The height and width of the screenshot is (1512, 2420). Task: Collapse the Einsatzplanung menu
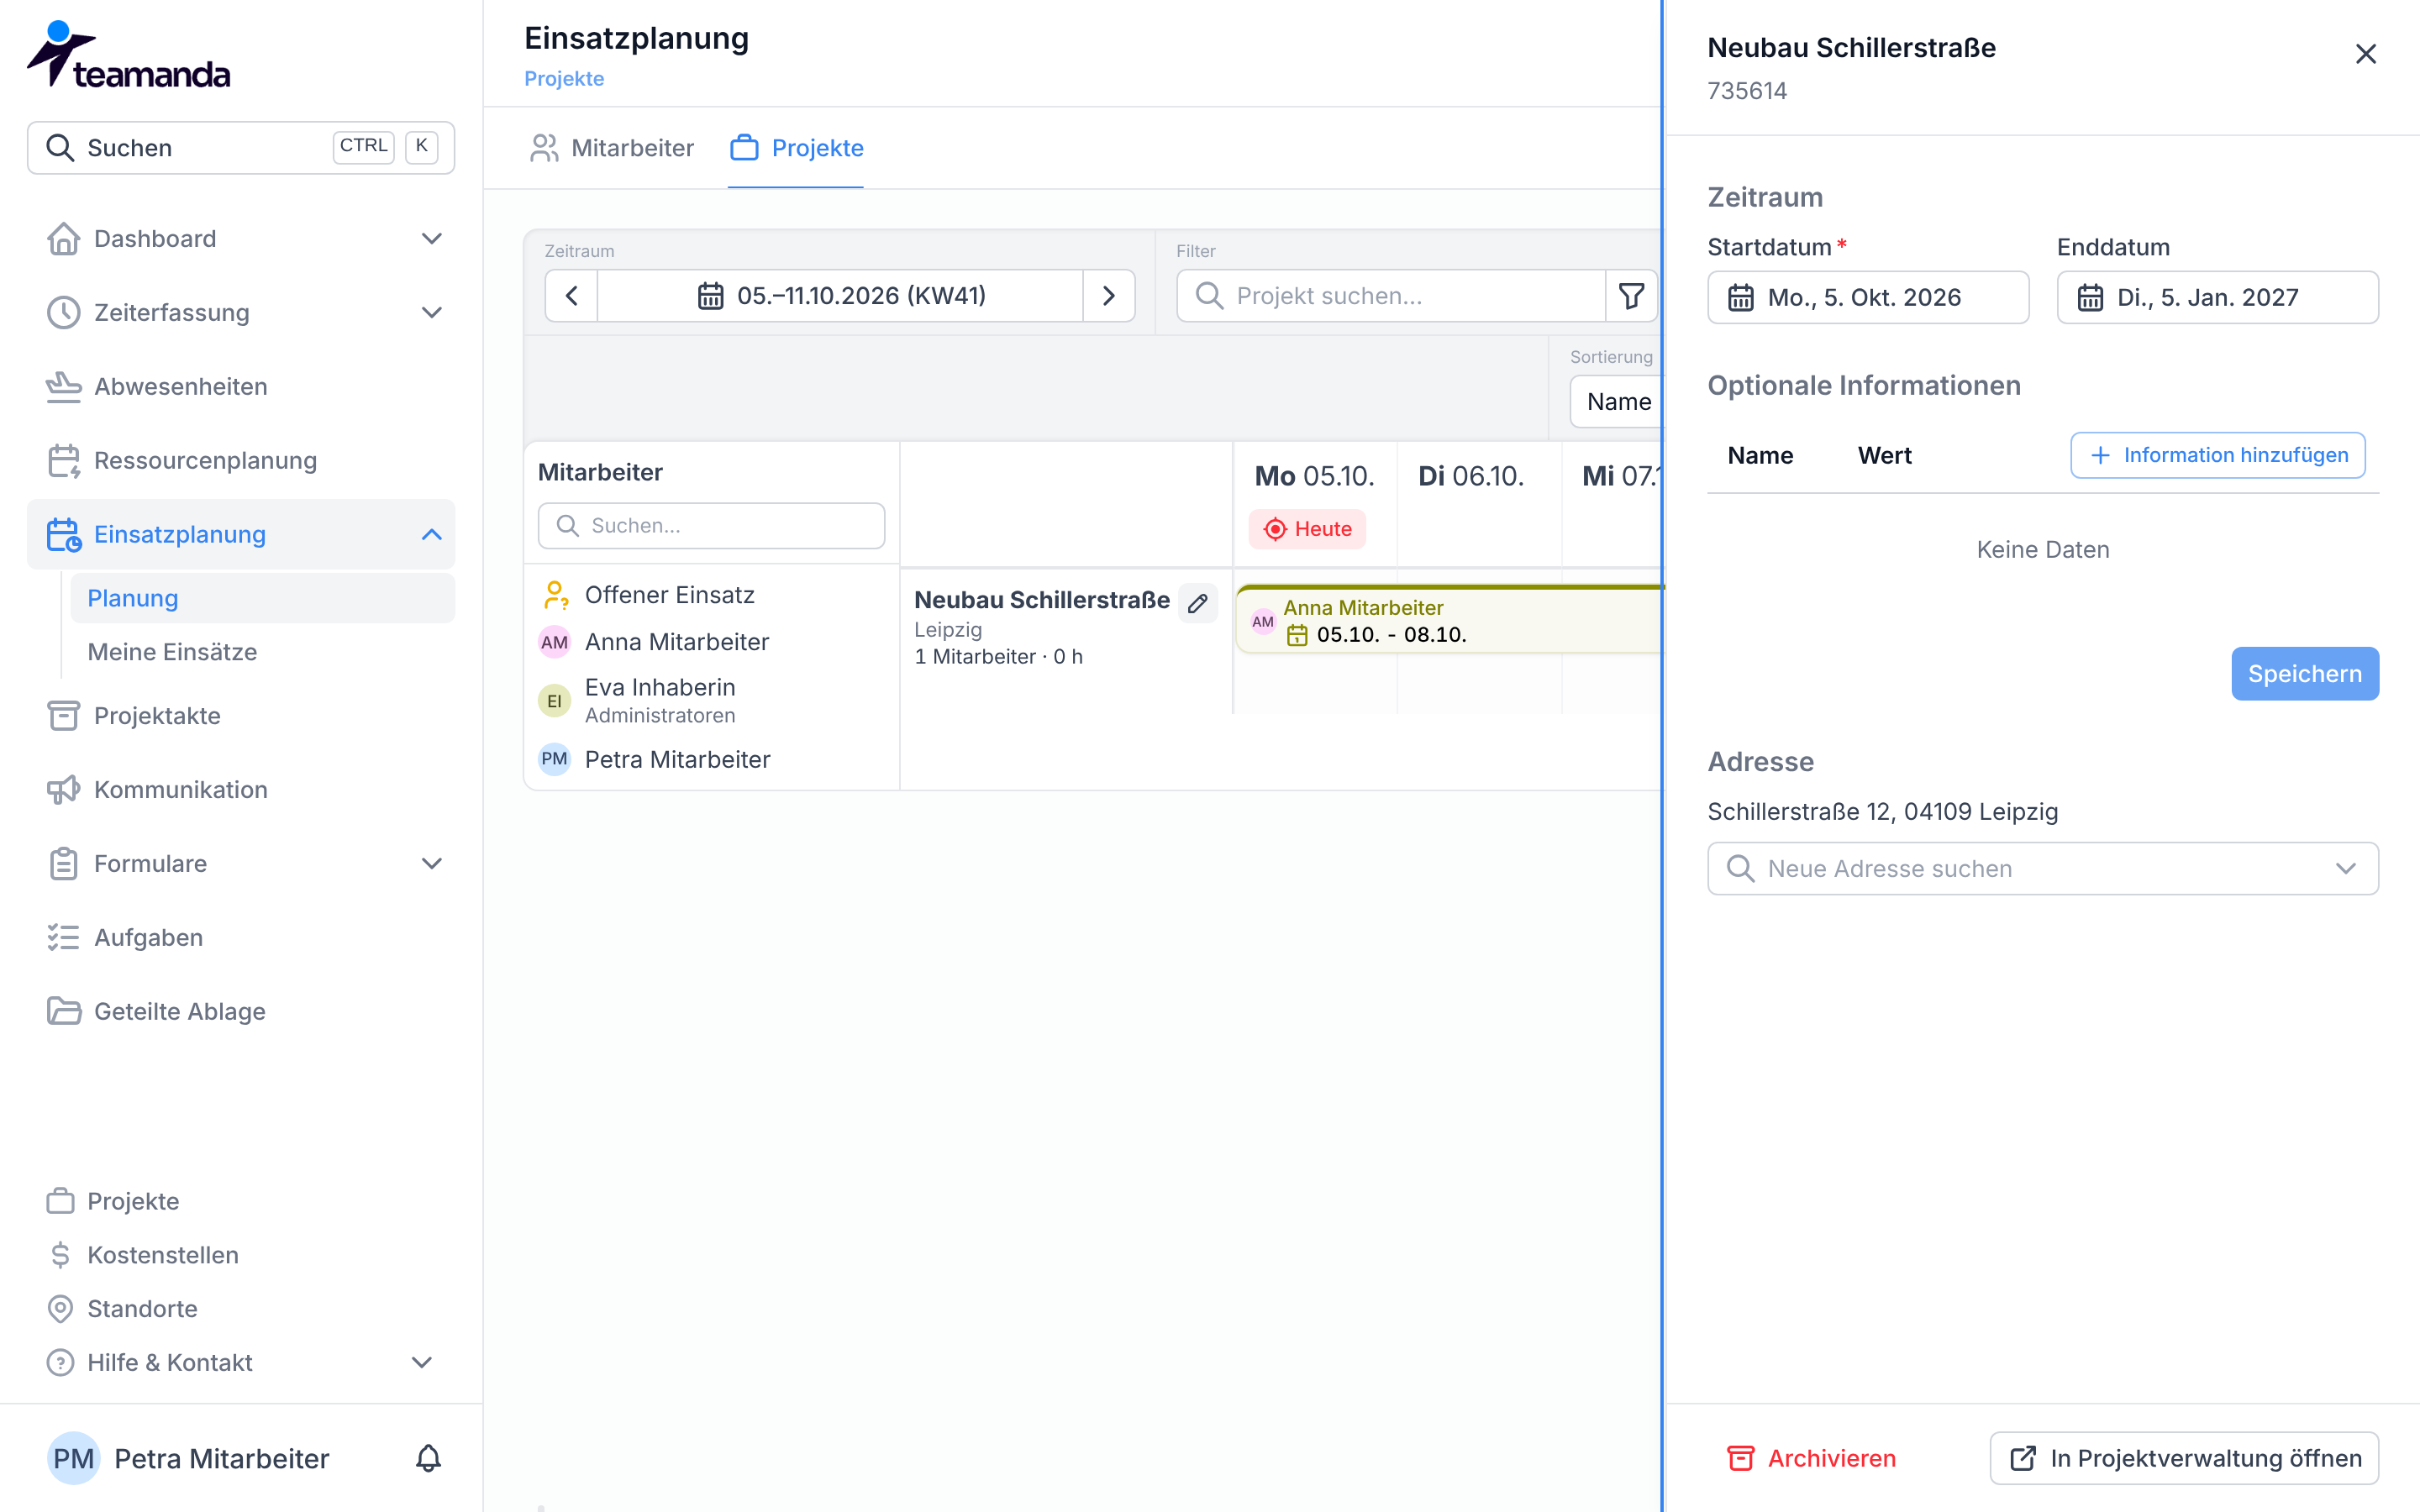pyautogui.click(x=431, y=534)
